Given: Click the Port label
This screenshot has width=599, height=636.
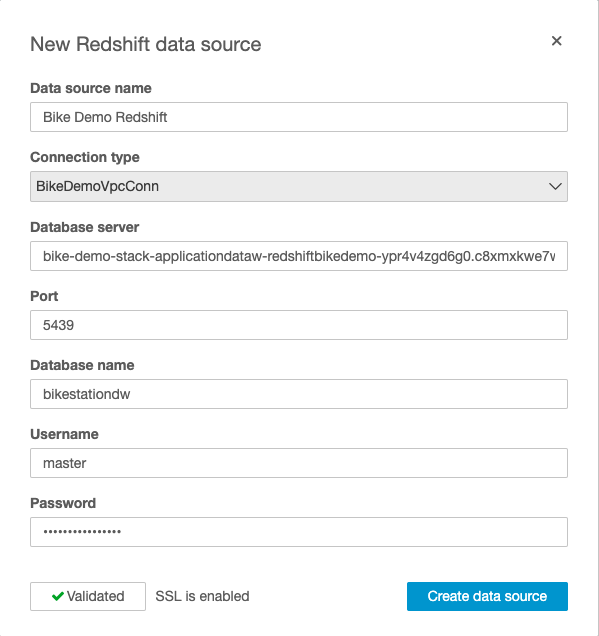Looking at the screenshot, I should (44, 296).
